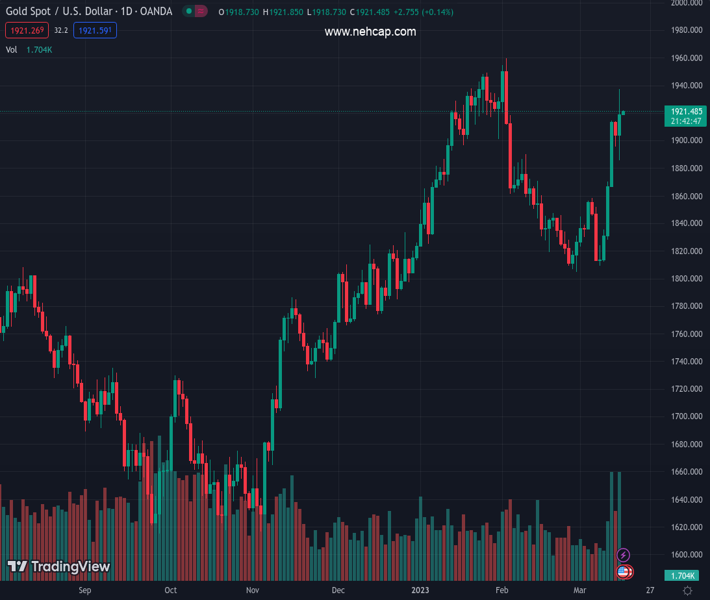
Task: Click the Dec label on time axis
Action: pyautogui.click(x=338, y=591)
